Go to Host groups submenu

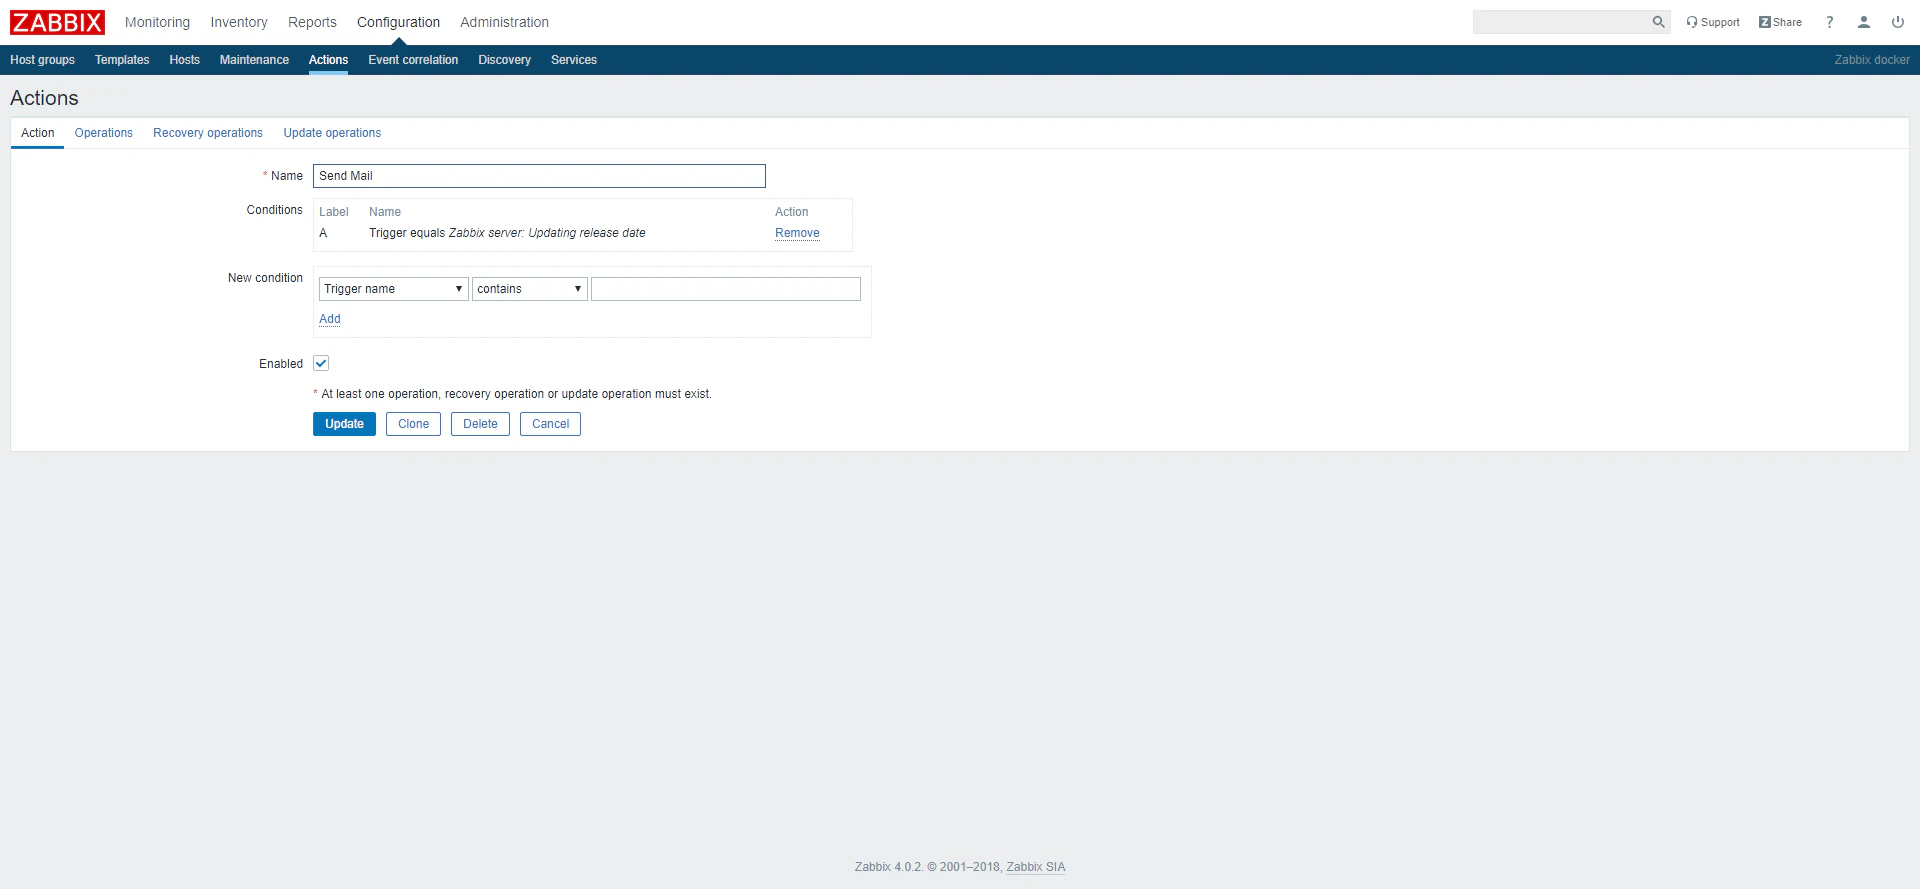click(42, 60)
